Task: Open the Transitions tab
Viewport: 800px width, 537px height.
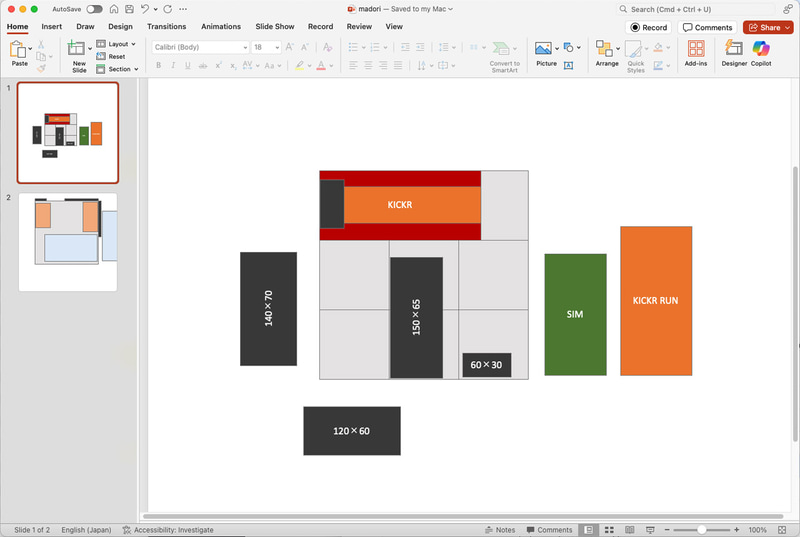Action: coord(166,27)
